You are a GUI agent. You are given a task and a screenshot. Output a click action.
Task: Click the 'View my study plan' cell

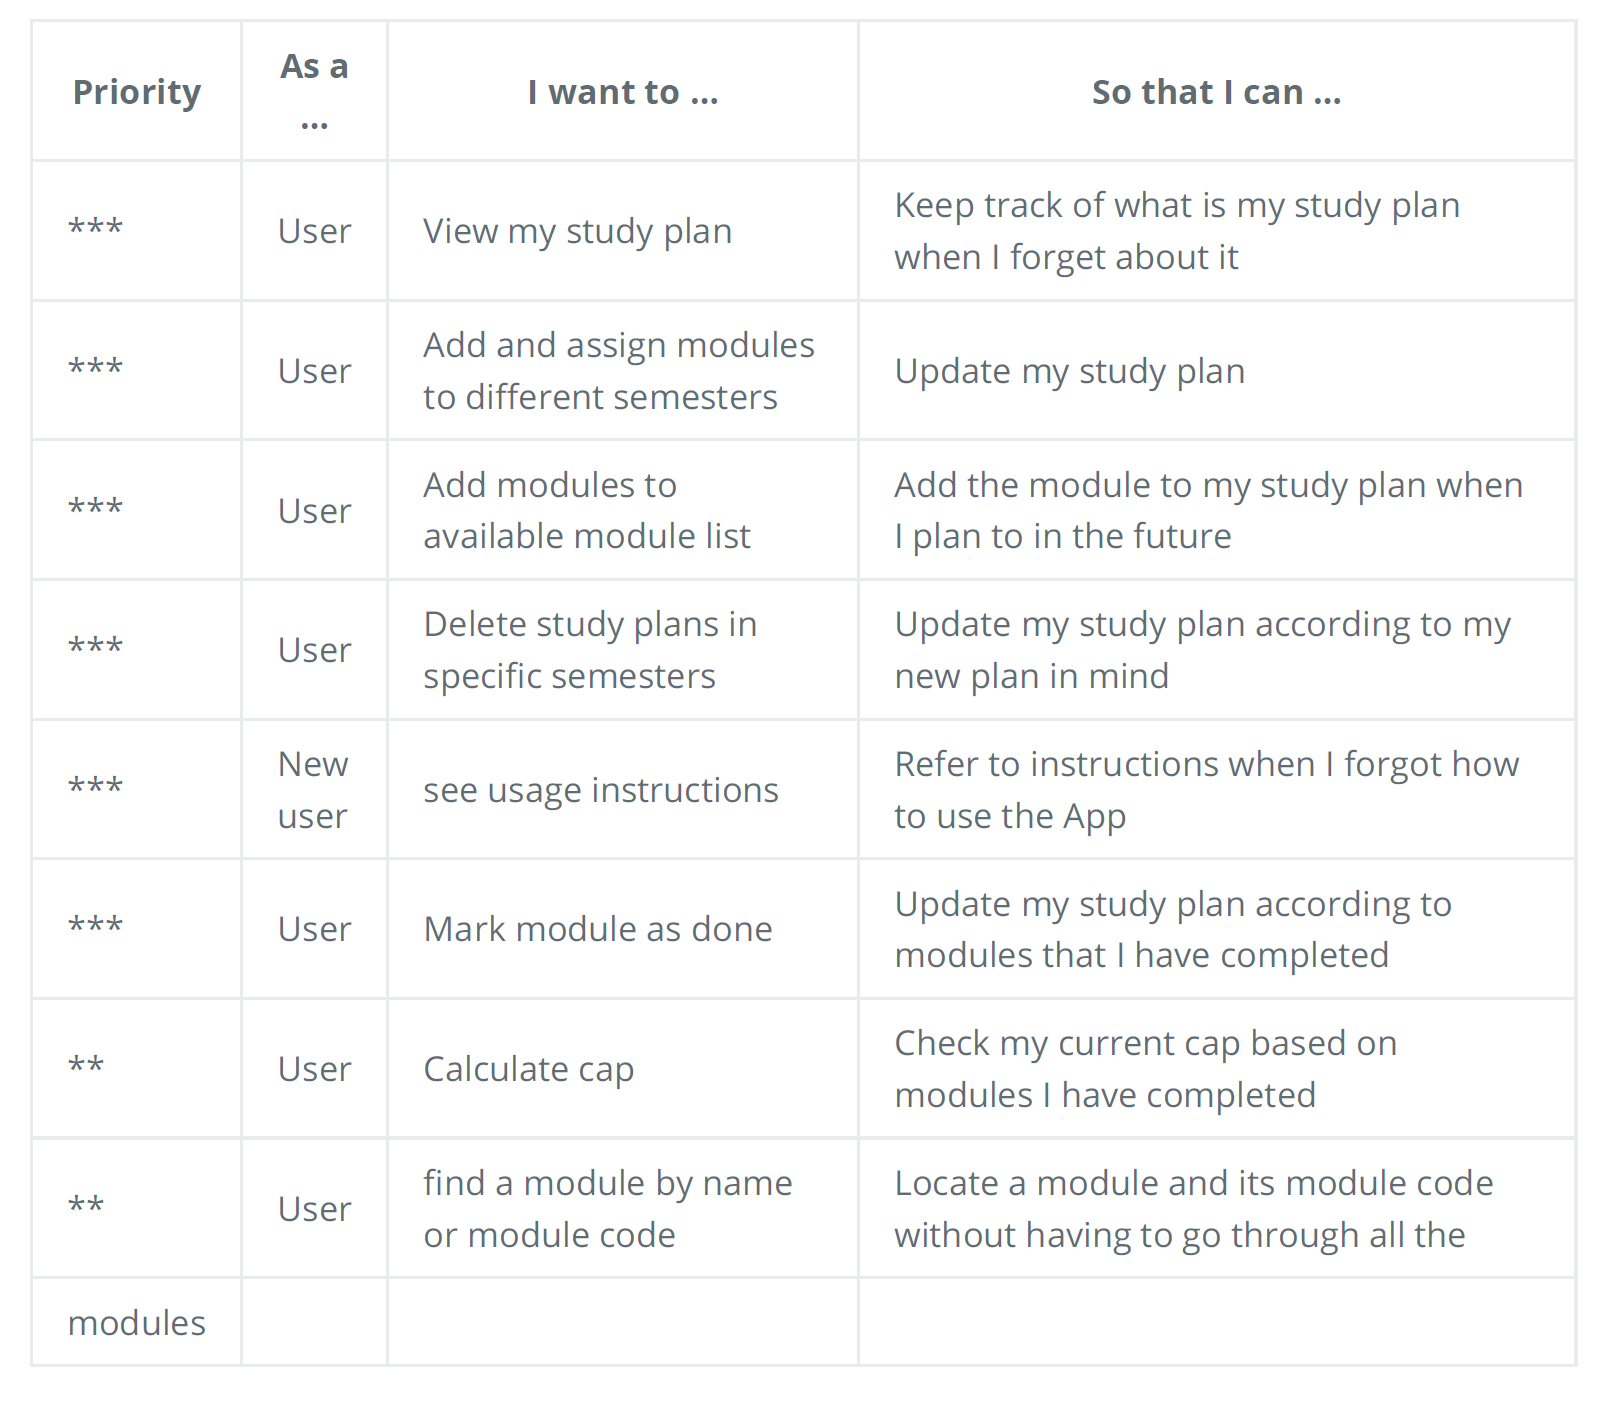click(577, 231)
